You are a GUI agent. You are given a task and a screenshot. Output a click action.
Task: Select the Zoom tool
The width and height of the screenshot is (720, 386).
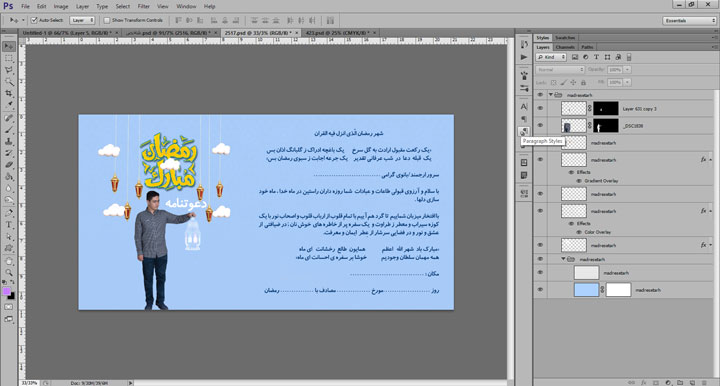(9, 273)
